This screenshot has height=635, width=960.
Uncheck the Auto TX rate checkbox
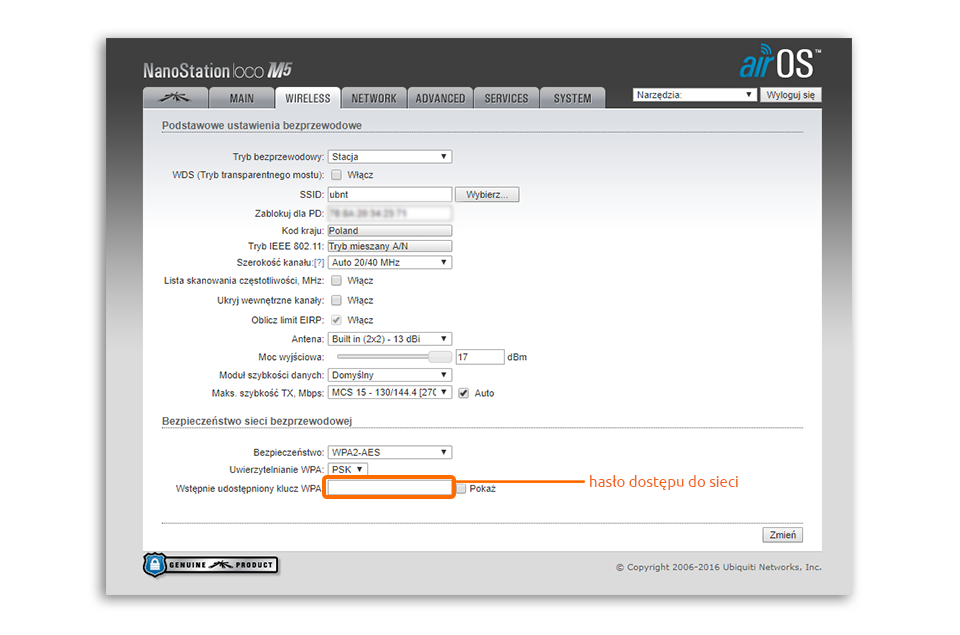click(463, 393)
